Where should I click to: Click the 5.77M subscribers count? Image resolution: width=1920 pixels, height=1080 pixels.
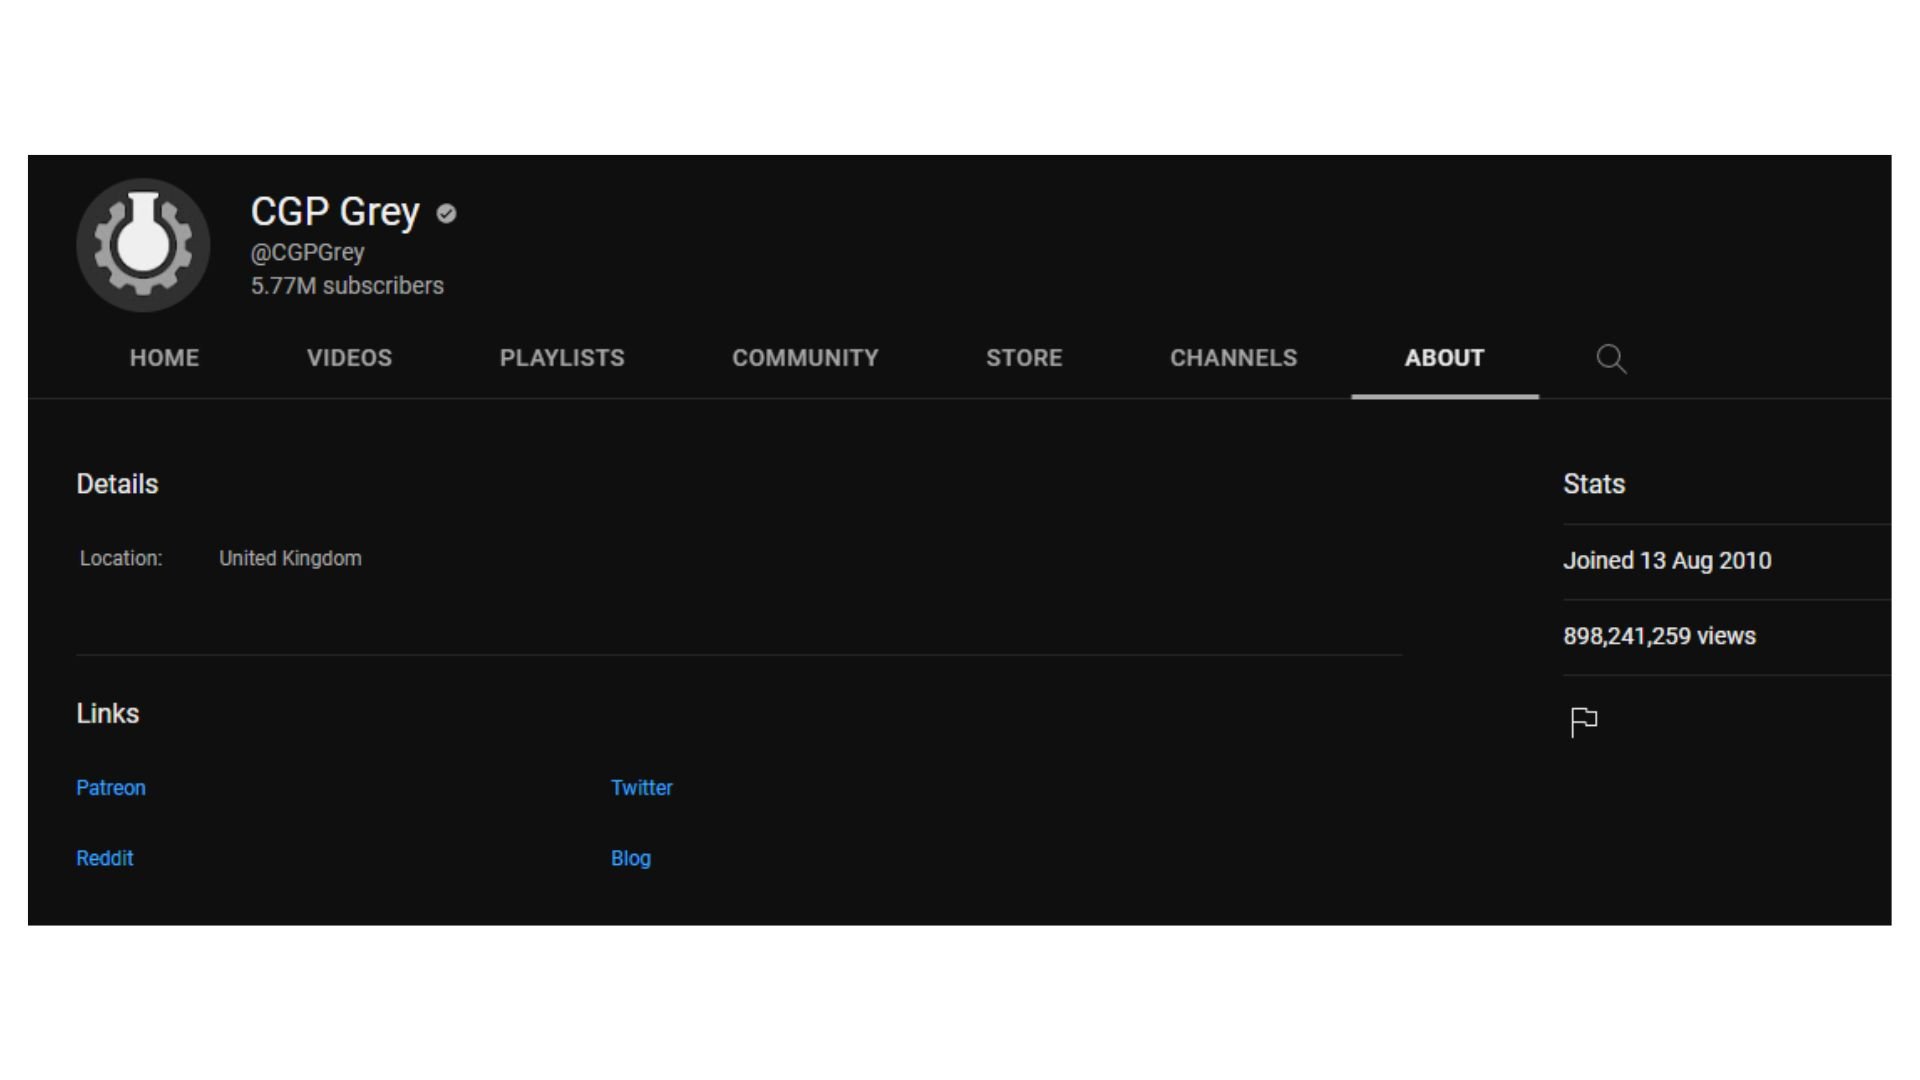(347, 286)
